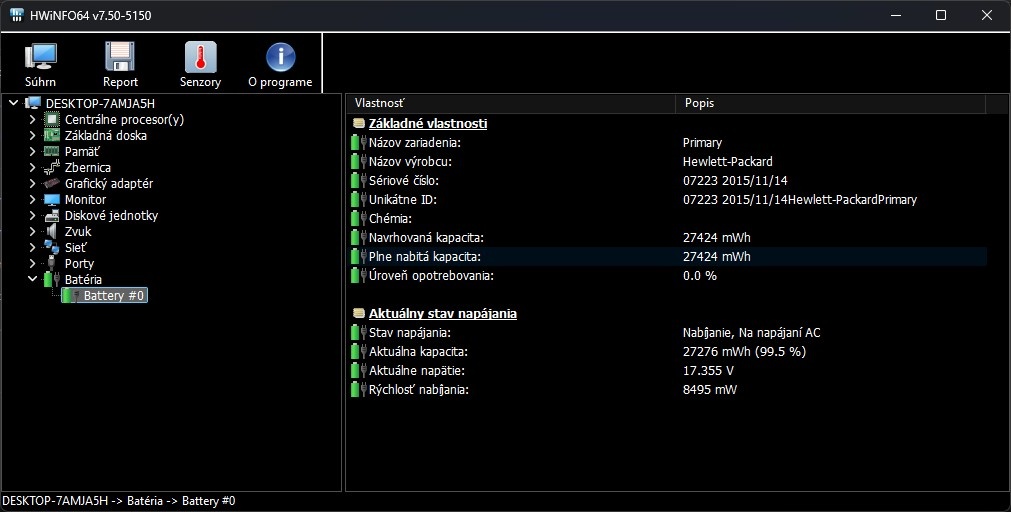The image size is (1011, 512).
Task: Select the Rýchlosť nabíjania row
Action: (x=418, y=390)
